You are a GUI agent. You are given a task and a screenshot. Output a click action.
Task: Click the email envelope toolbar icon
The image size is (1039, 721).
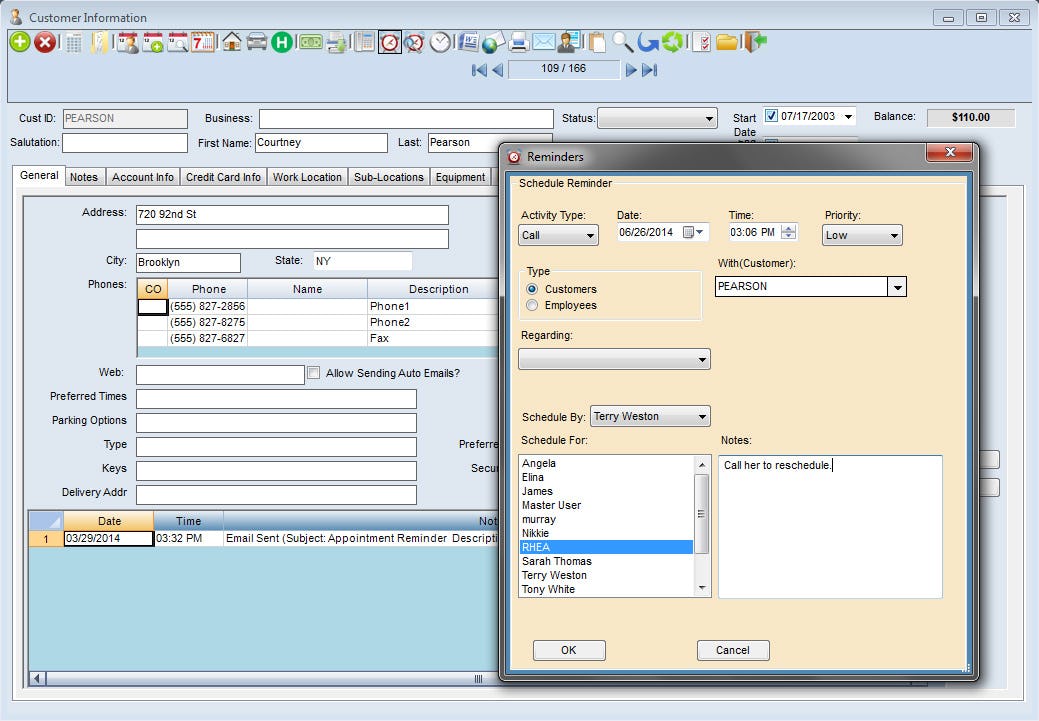(543, 42)
